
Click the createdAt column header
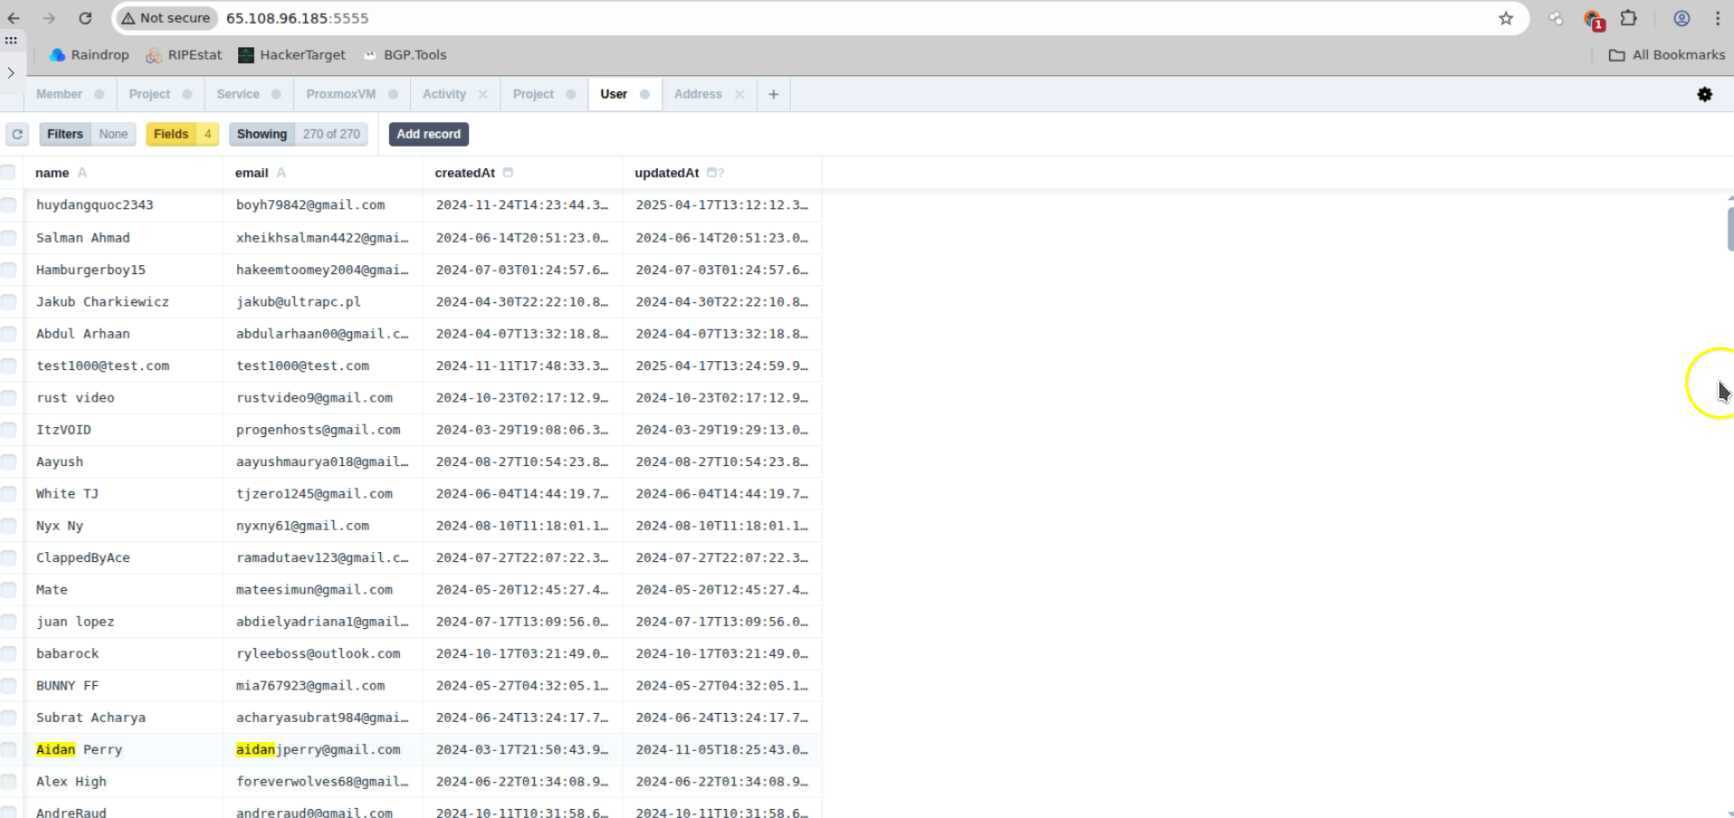coord(523,173)
